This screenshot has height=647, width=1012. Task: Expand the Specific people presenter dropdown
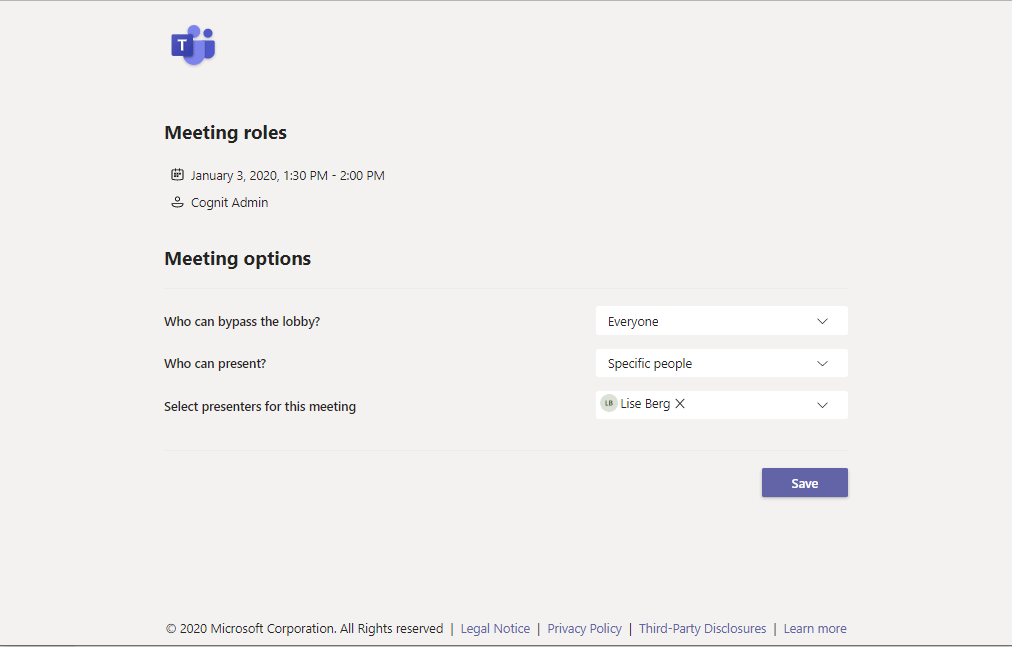(x=721, y=364)
